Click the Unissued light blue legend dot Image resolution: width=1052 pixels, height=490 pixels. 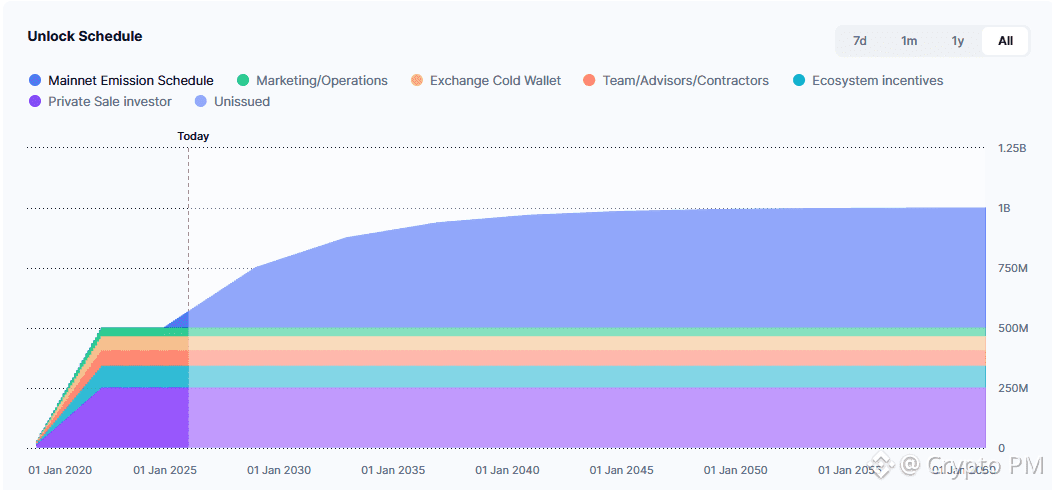click(x=201, y=102)
